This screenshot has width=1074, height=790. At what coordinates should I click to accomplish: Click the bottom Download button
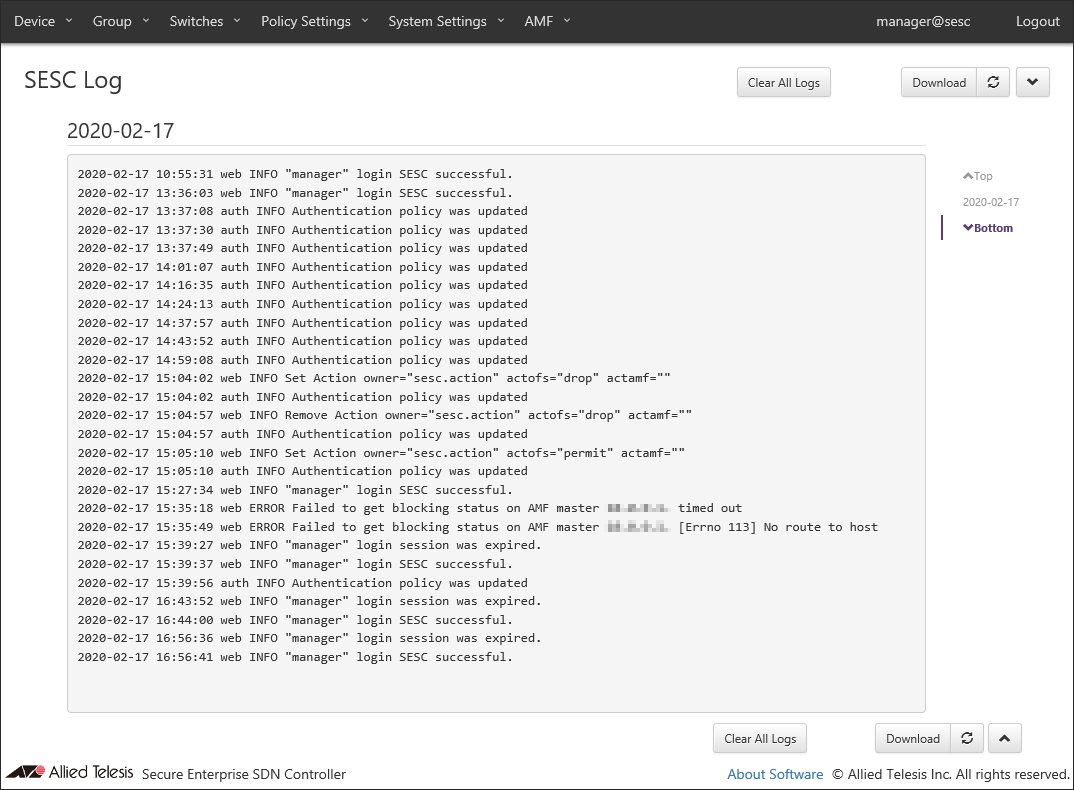912,739
